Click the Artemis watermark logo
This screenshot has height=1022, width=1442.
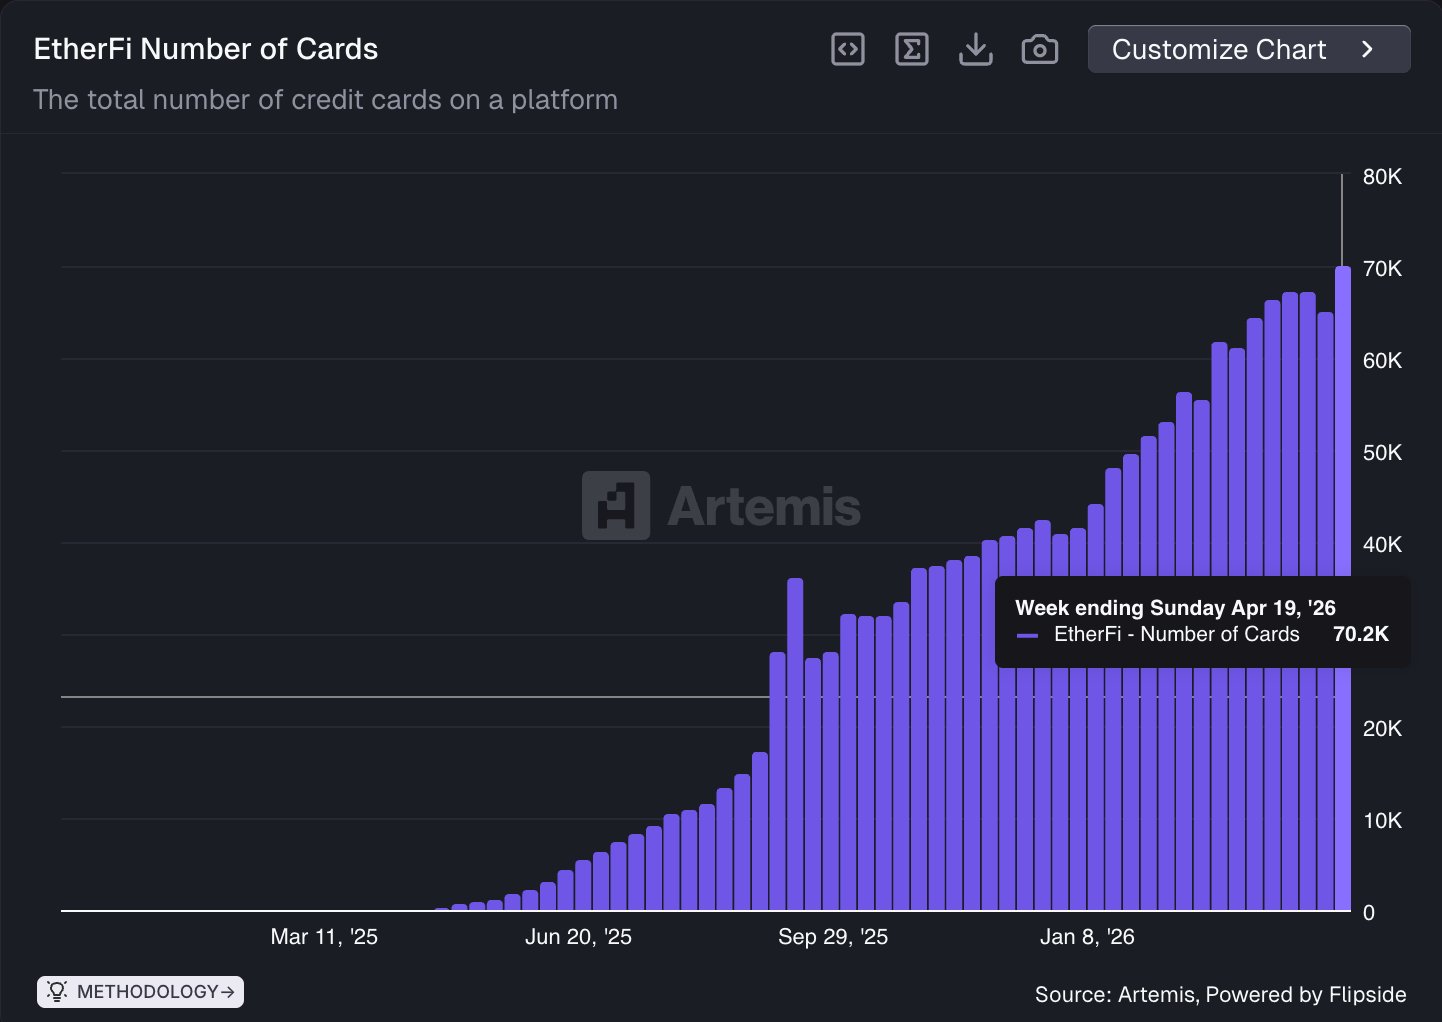point(721,506)
